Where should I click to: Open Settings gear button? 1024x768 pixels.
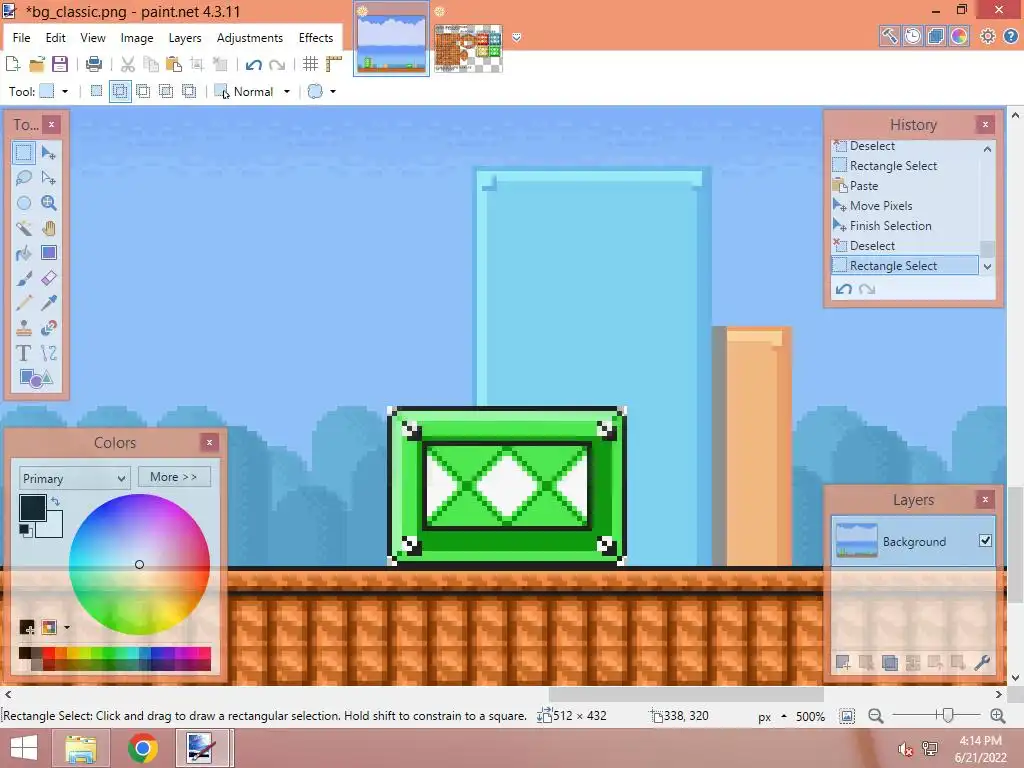point(987,36)
